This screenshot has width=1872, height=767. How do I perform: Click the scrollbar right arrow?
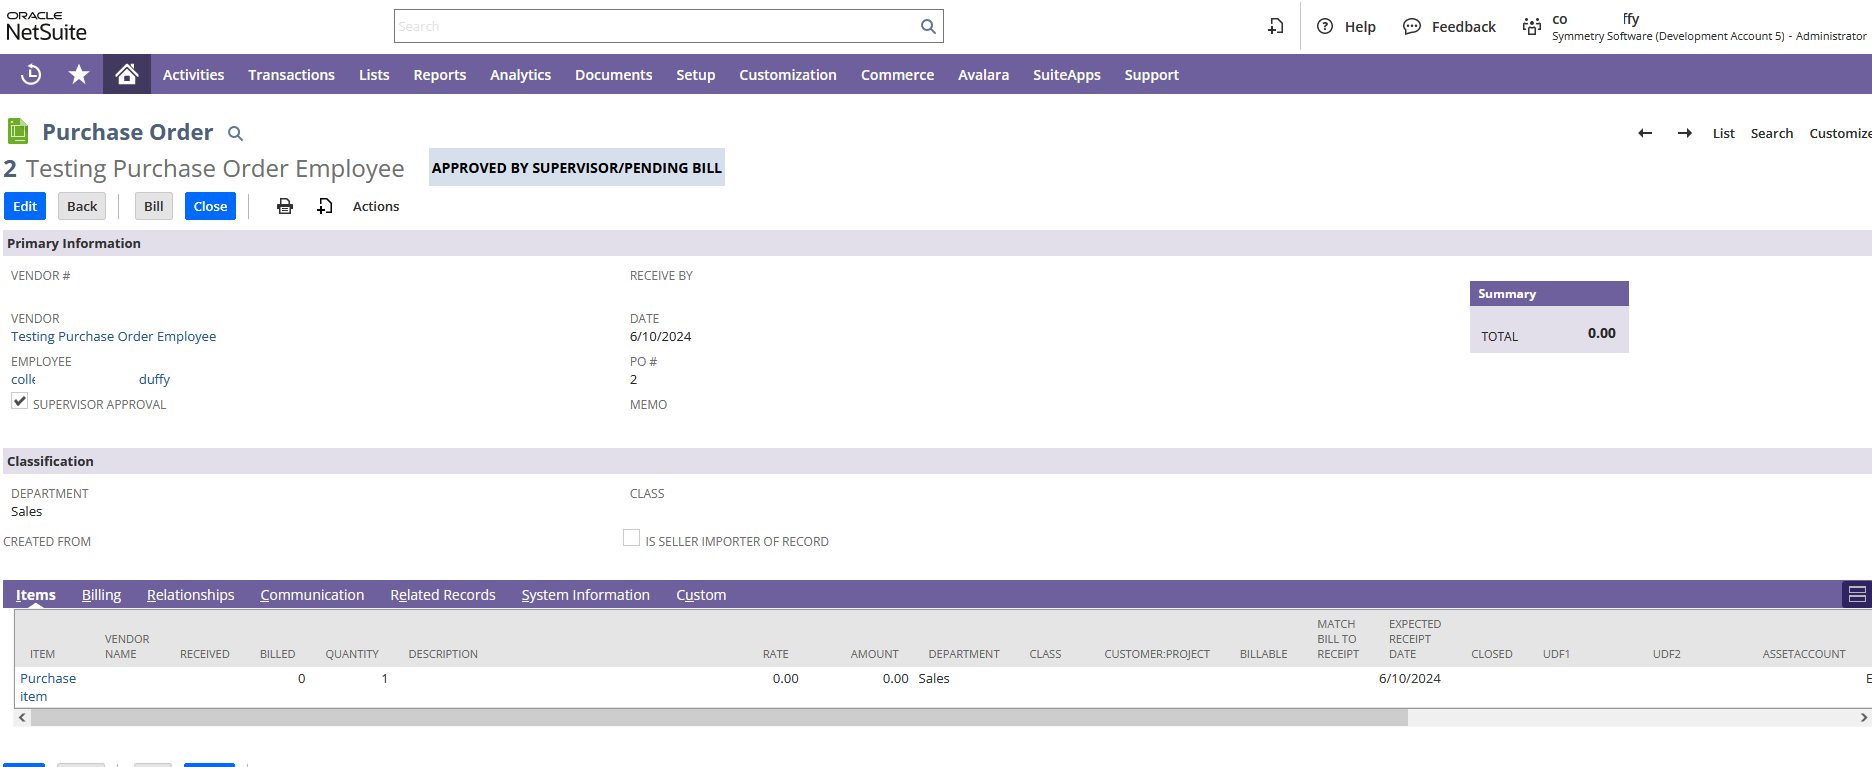pos(1863,717)
